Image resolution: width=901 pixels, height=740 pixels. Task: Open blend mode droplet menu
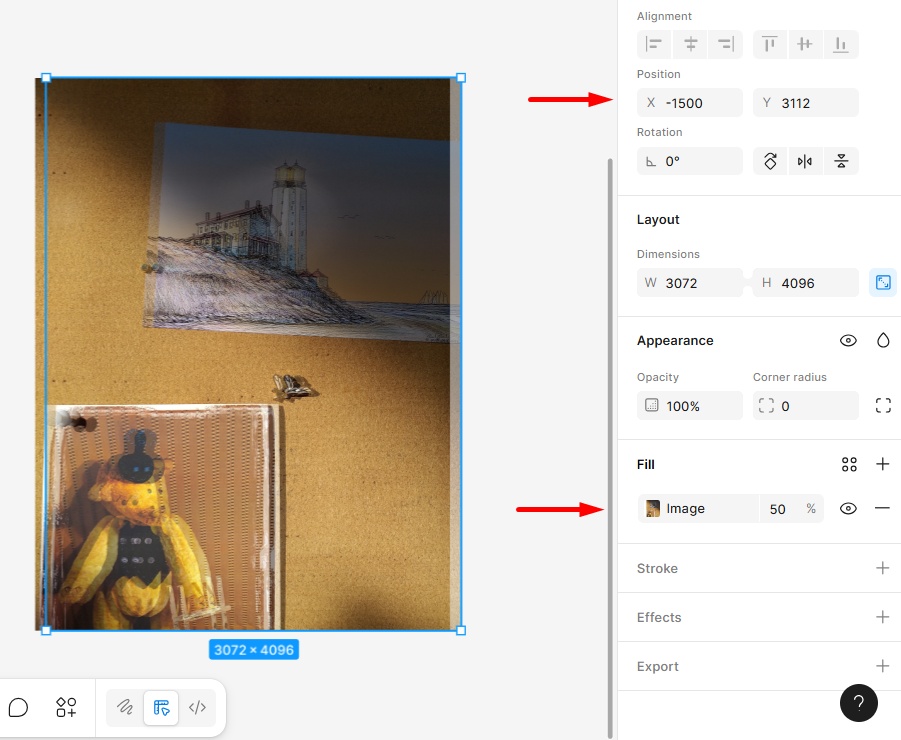883,341
